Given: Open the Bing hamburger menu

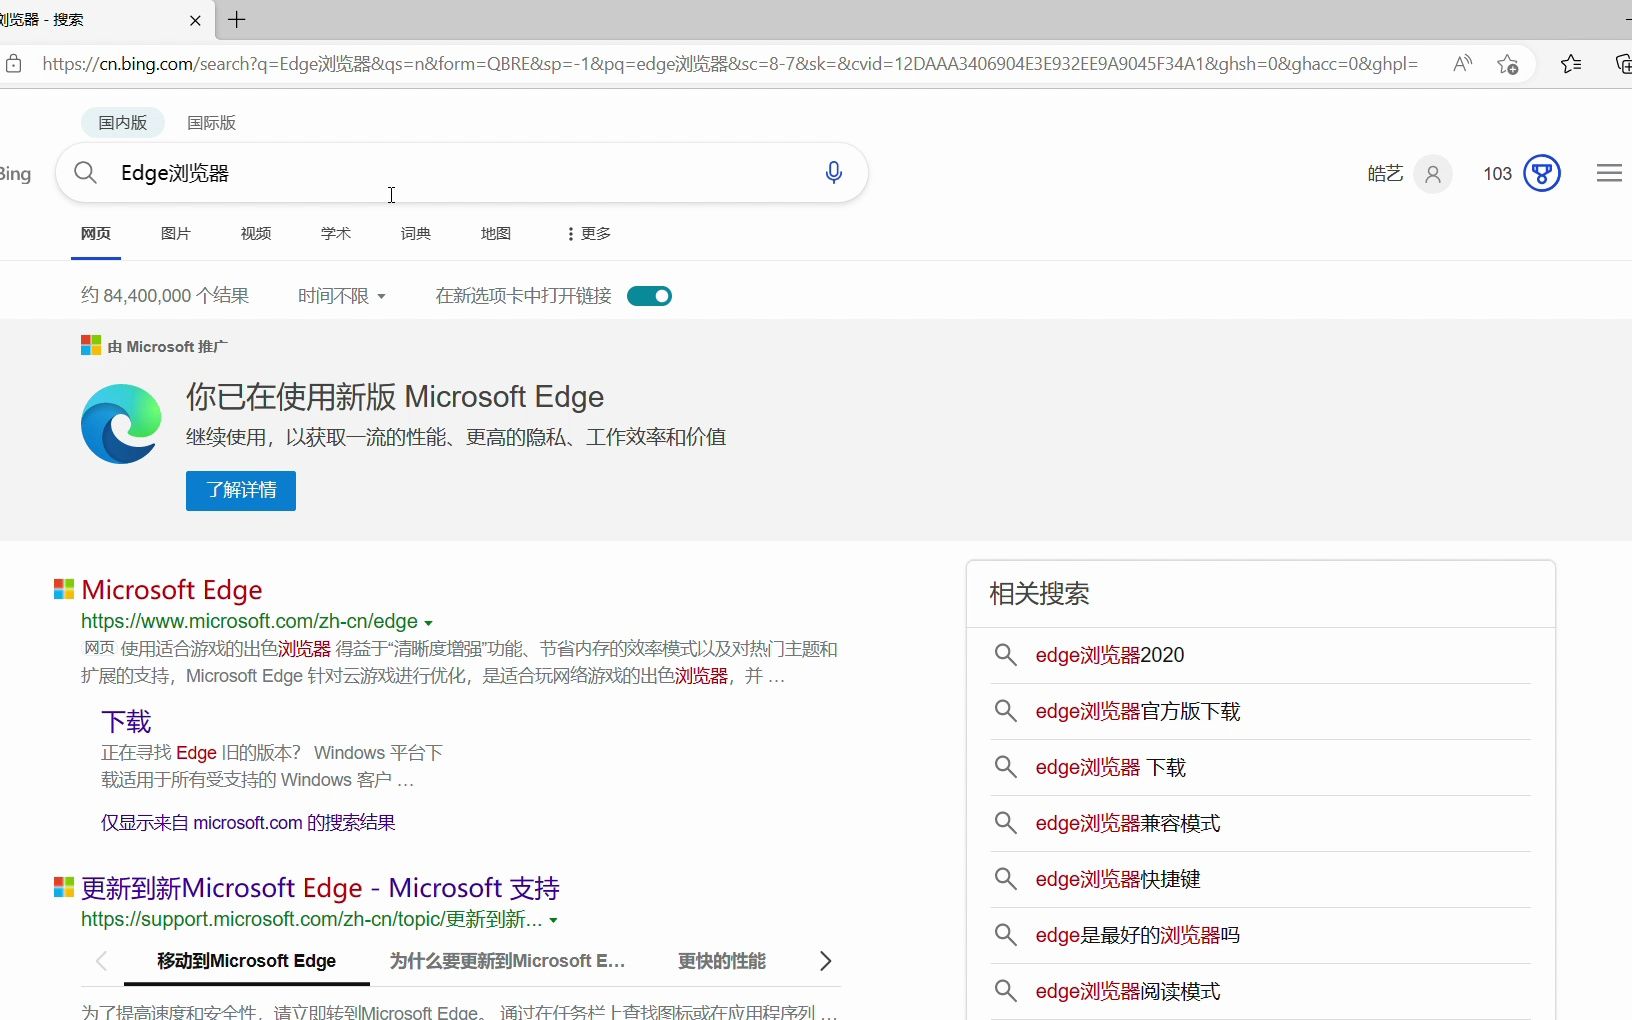Looking at the screenshot, I should [x=1609, y=173].
